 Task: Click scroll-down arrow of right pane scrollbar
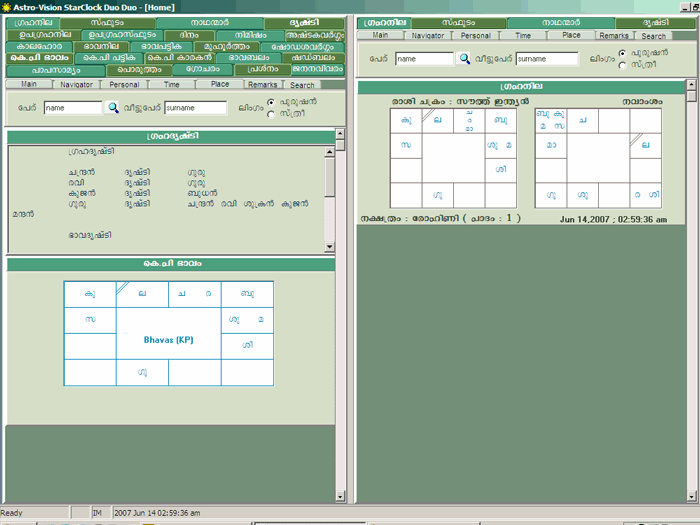tap(692, 496)
